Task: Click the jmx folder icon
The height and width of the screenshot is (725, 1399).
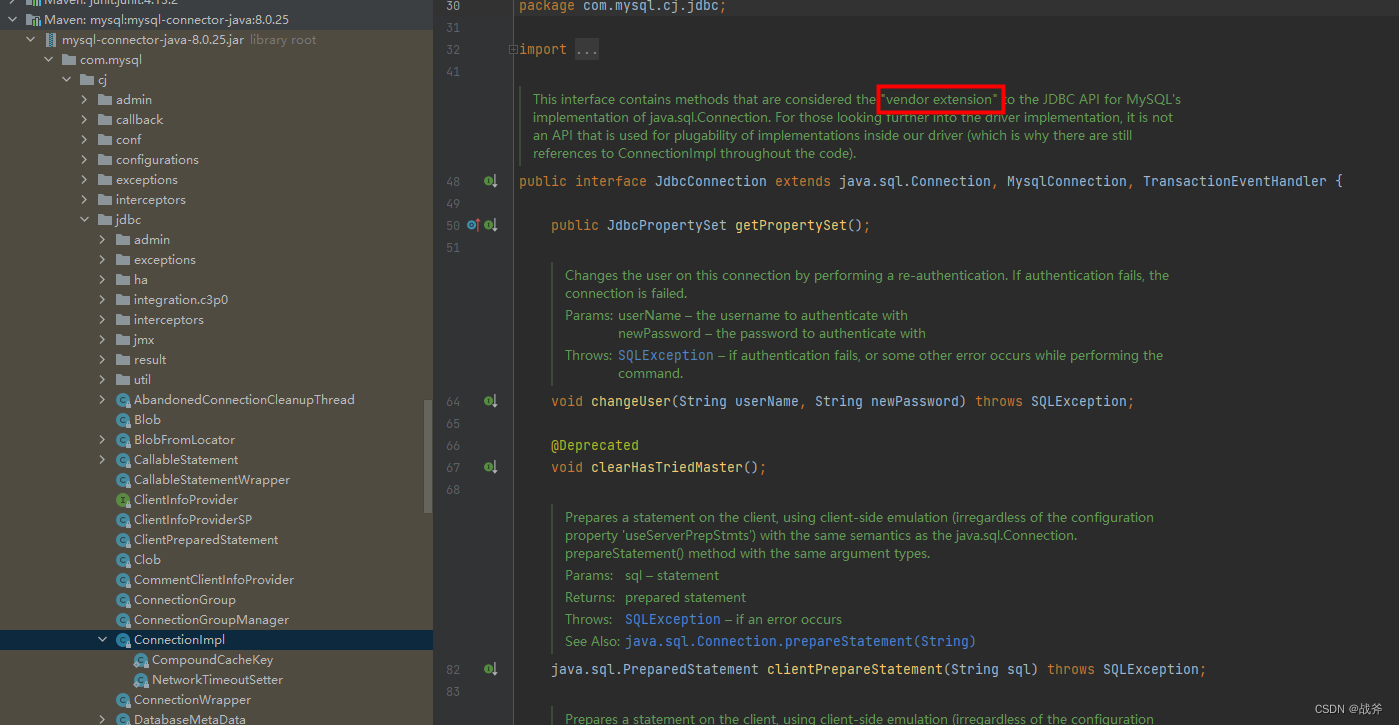Action: (124, 340)
